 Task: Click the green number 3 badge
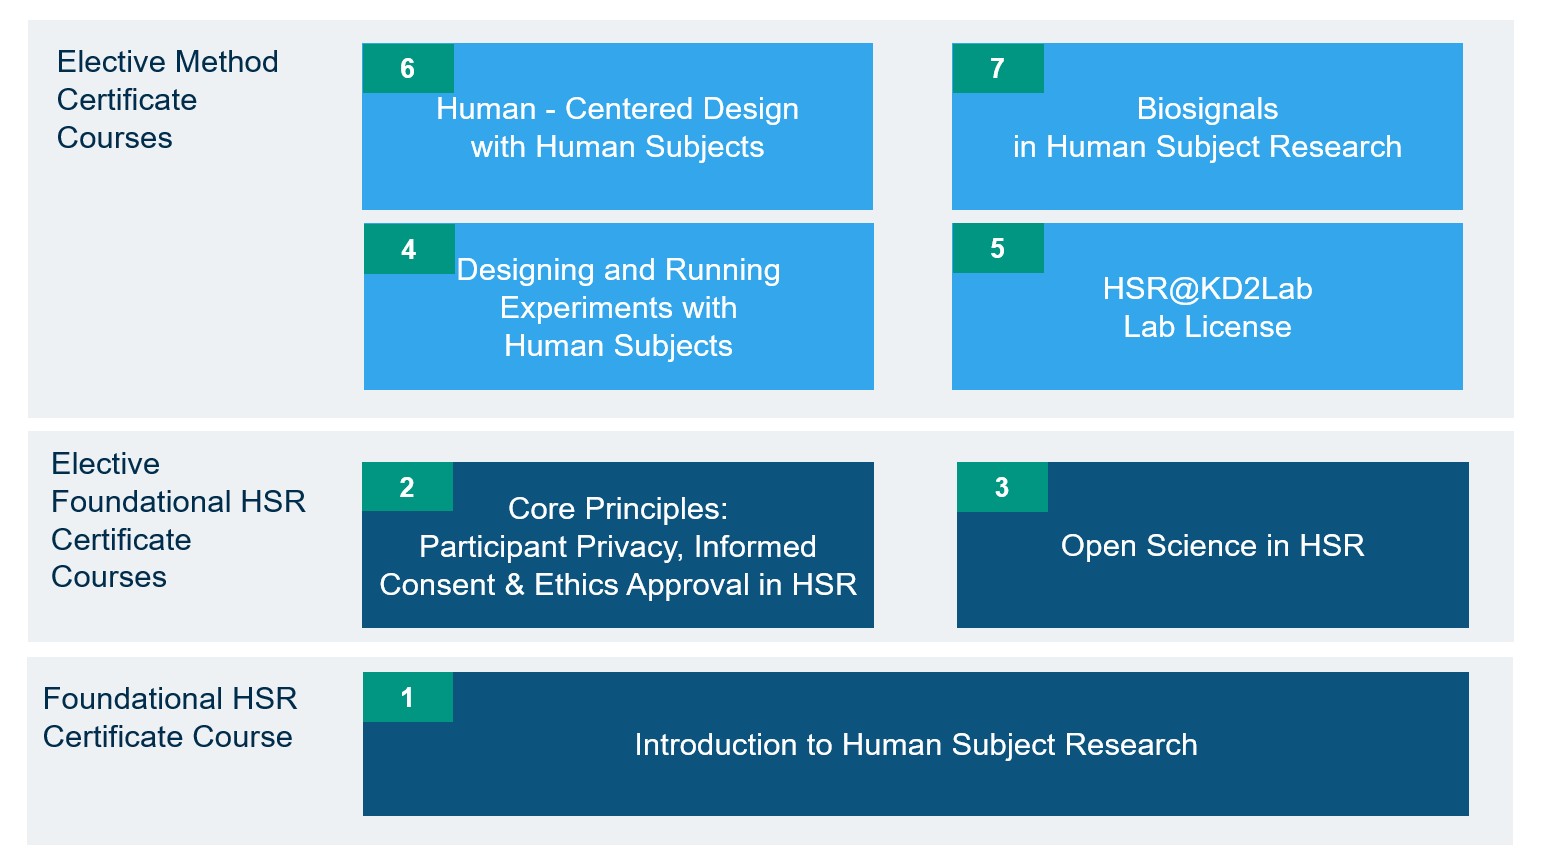point(1002,487)
